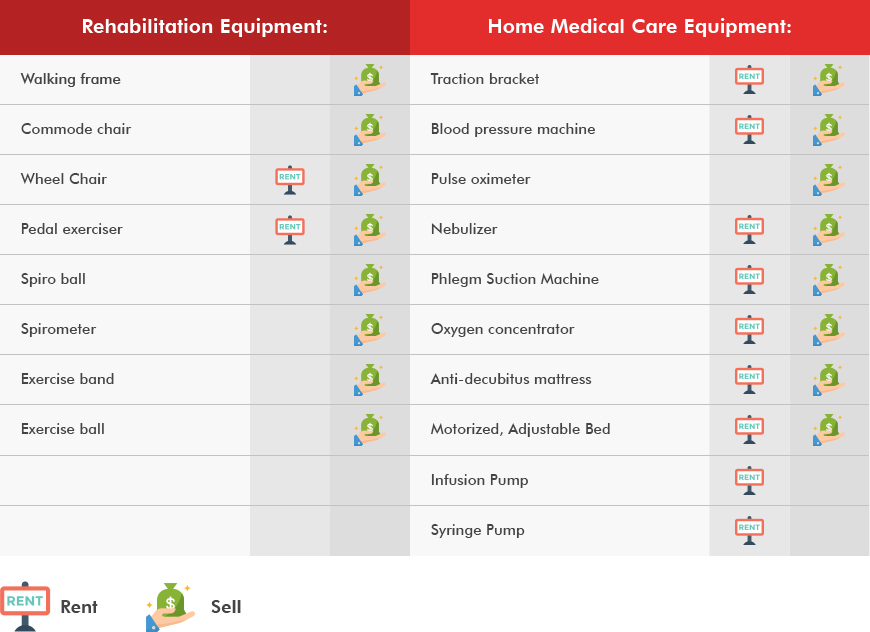Click the Rent icon for Oxygen concentrator
The height and width of the screenshot is (632, 870).
[x=749, y=330]
